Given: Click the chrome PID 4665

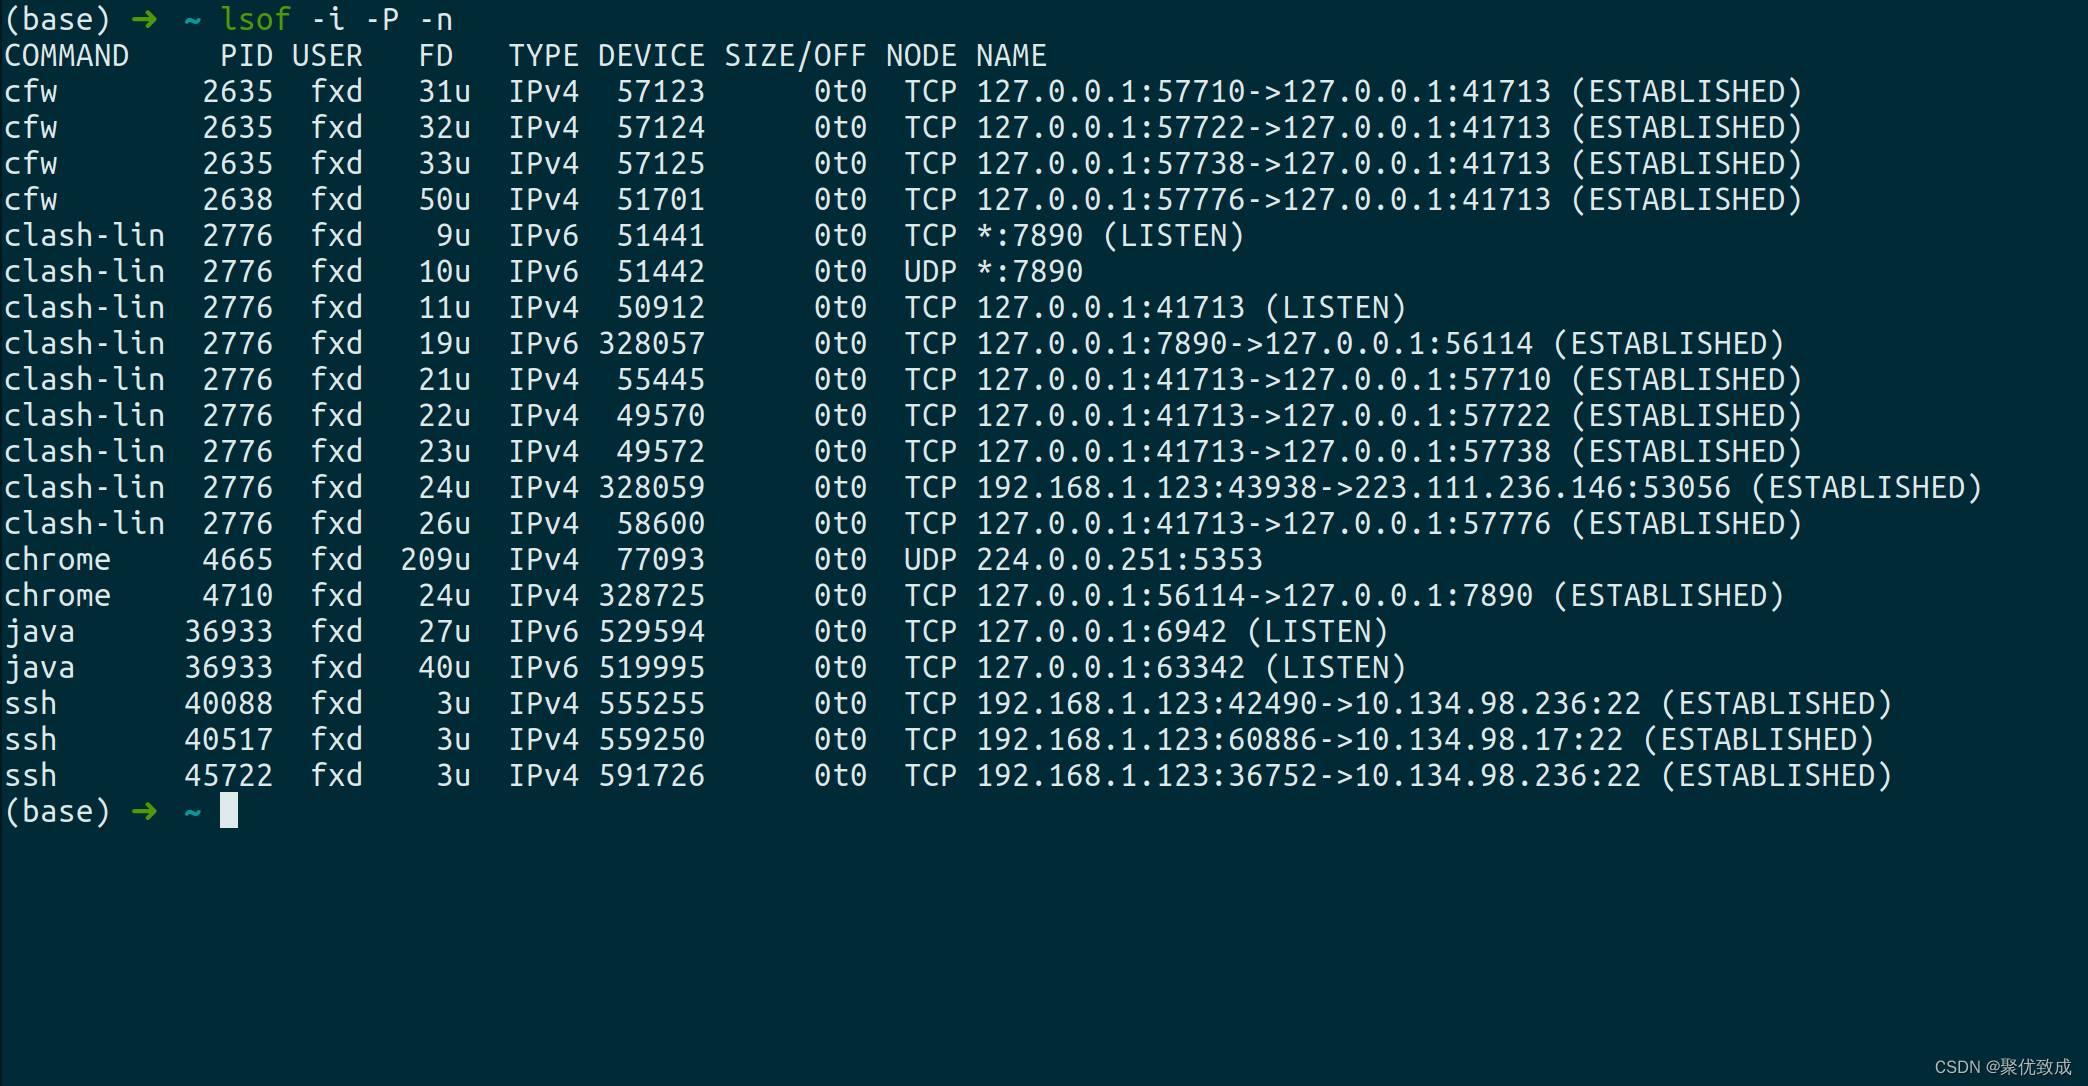Looking at the screenshot, I should coord(237,560).
